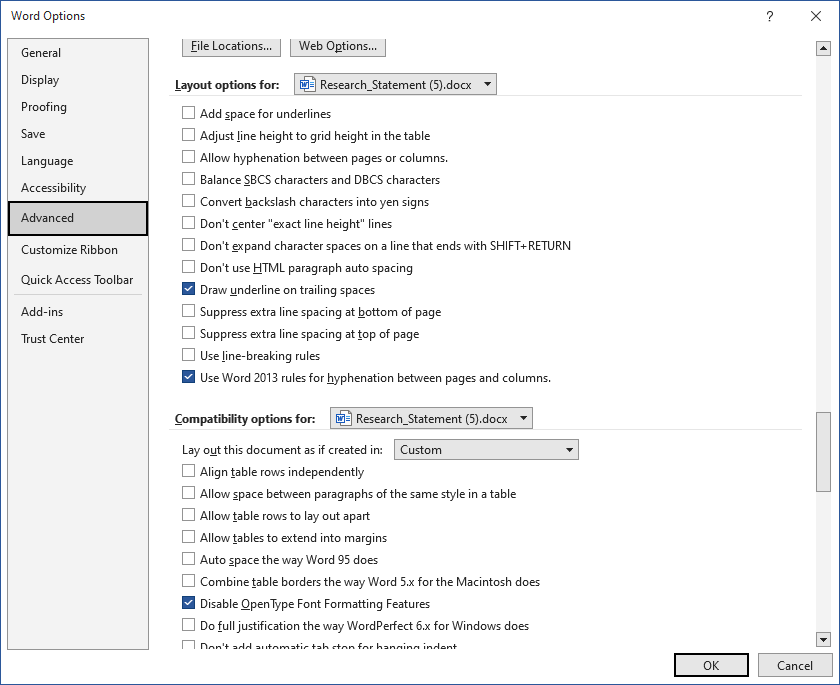Viewport: 840px width, 685px height.
Task: Click the File Locations button
Action: pos(231,46)
